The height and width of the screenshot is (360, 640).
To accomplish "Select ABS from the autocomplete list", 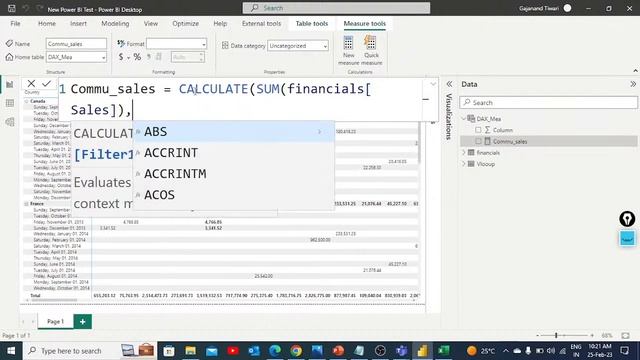I will (233, 131).
